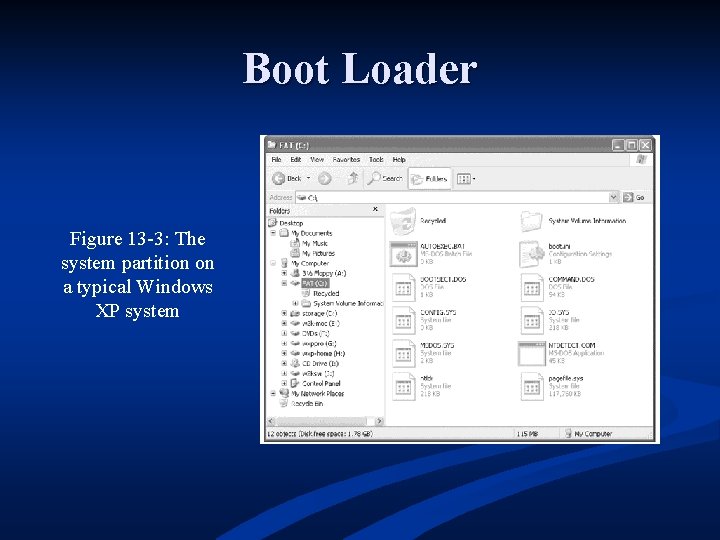Collapse the FAT (C:) tree node
This screenshot has width=720, height=540.
(284, 283)
